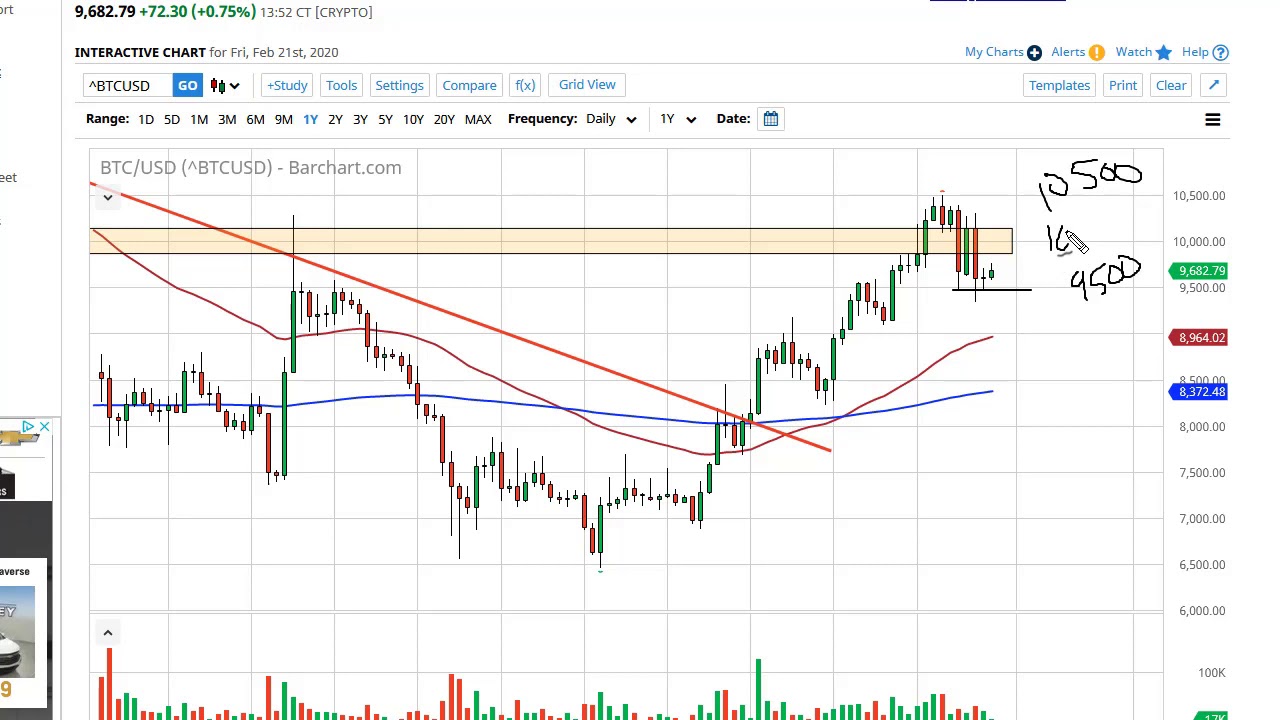Select the MAX range
Screen dimensions: 1280x720
(x=478, y=119)
